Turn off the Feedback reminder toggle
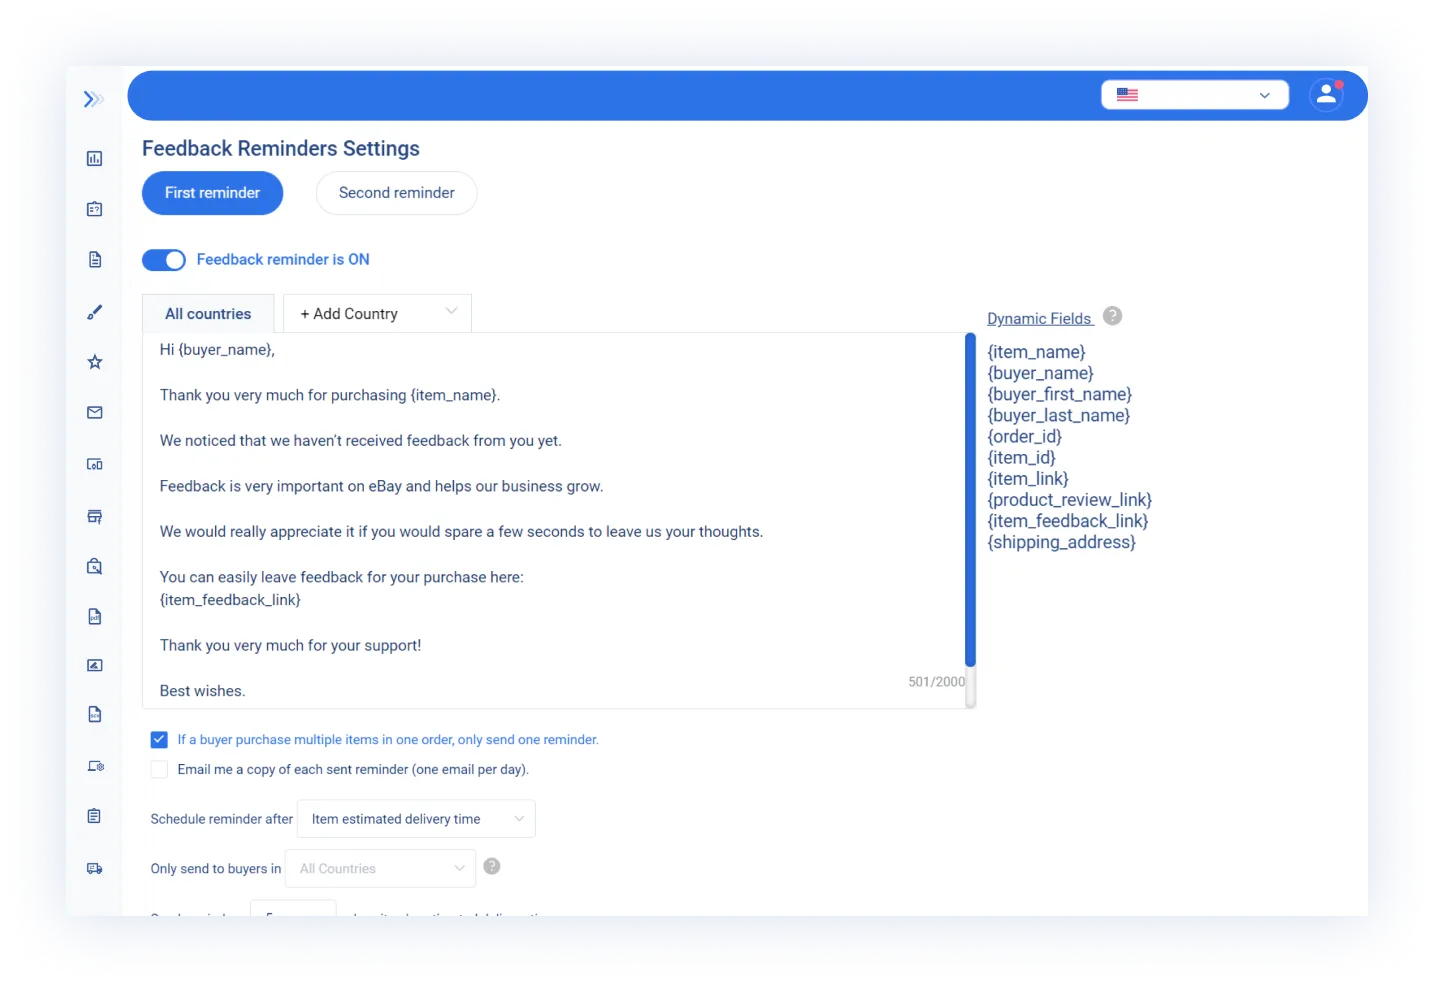Viewport: 1434px width, 982px height. pos(164,260)
